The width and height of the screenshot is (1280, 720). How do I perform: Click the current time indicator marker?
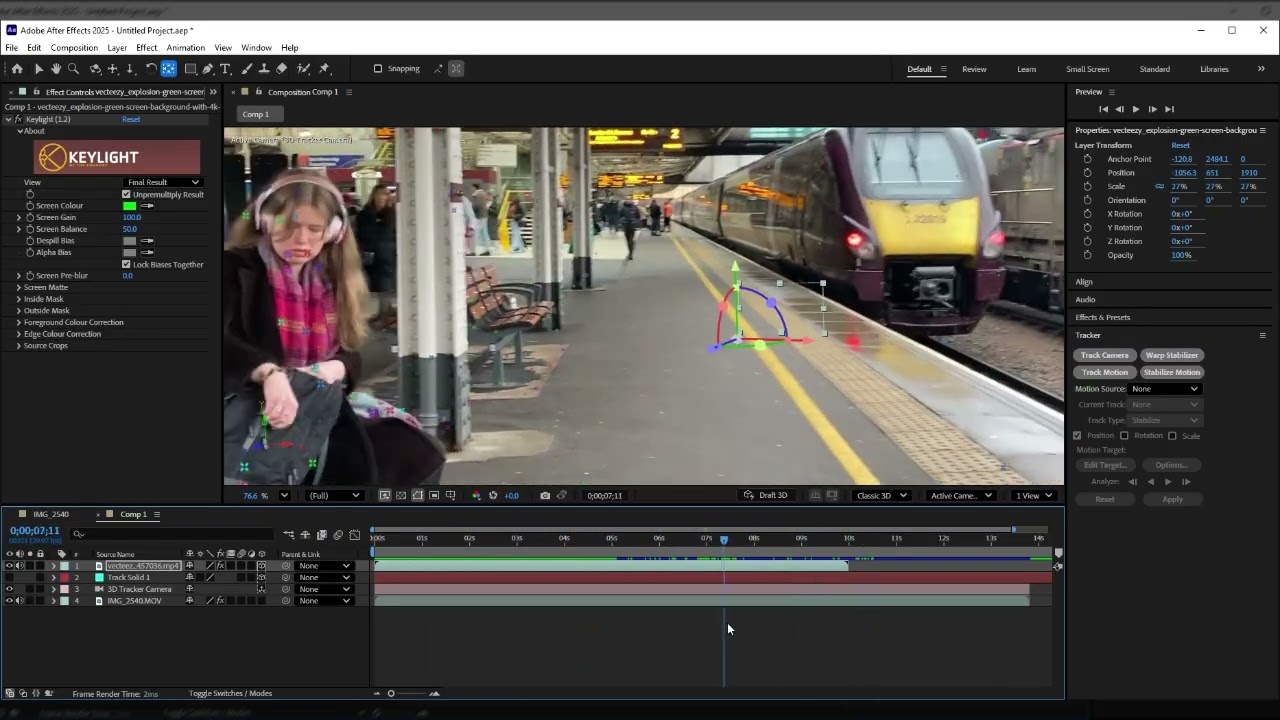pos(724,539)
